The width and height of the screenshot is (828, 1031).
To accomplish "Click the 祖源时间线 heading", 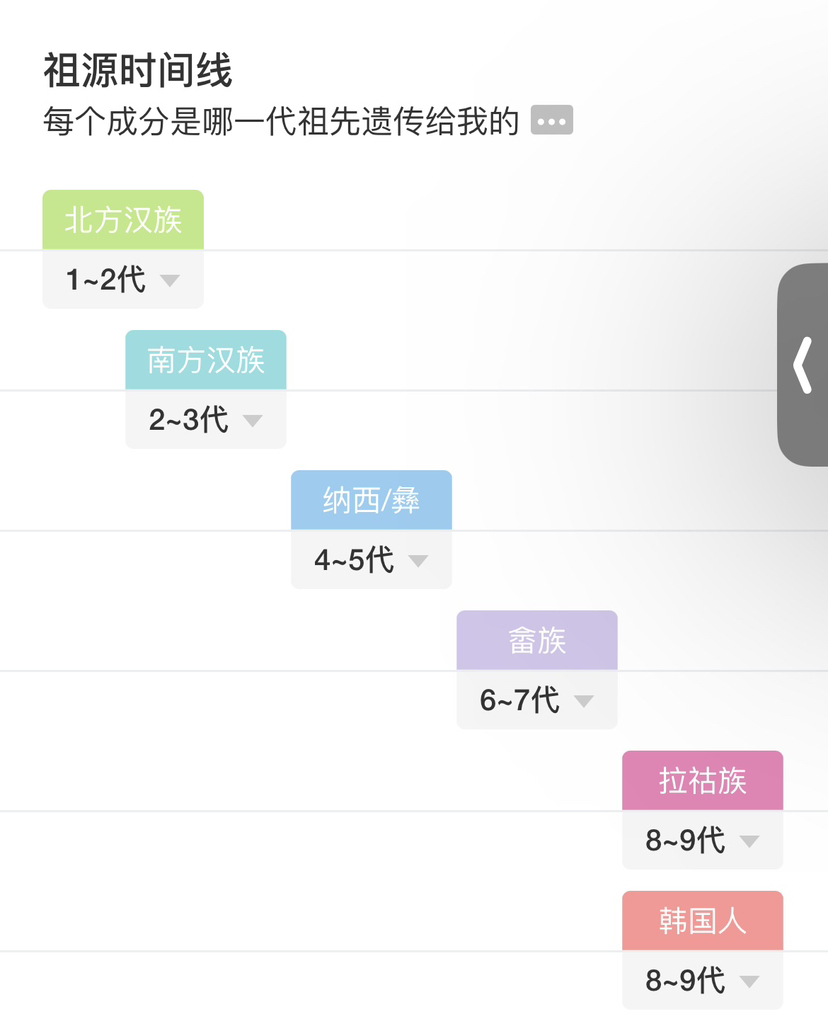I will coord(138,70).
